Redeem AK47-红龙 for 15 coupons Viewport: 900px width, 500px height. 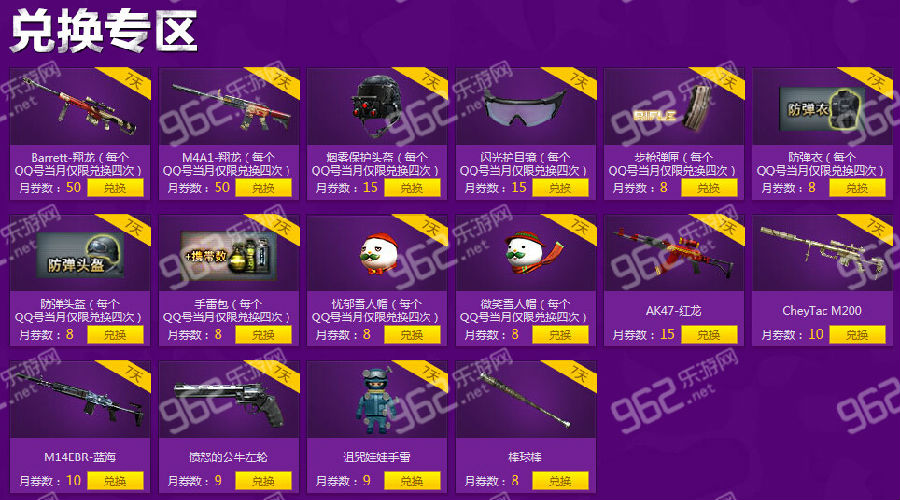coord(709,335)
